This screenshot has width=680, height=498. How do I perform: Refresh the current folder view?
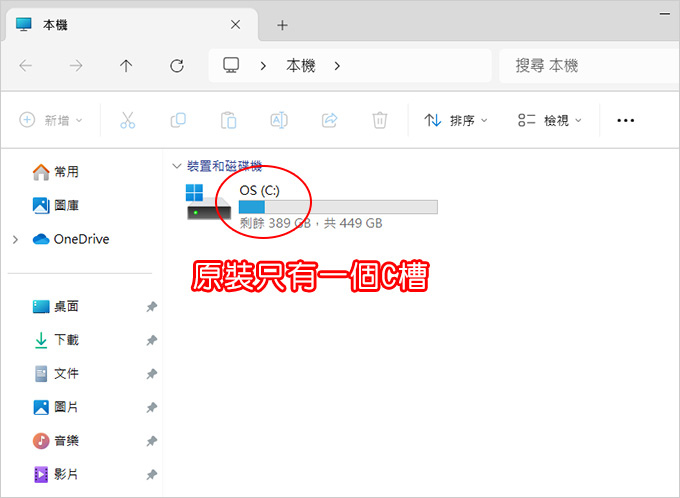[x=177, y=66]
